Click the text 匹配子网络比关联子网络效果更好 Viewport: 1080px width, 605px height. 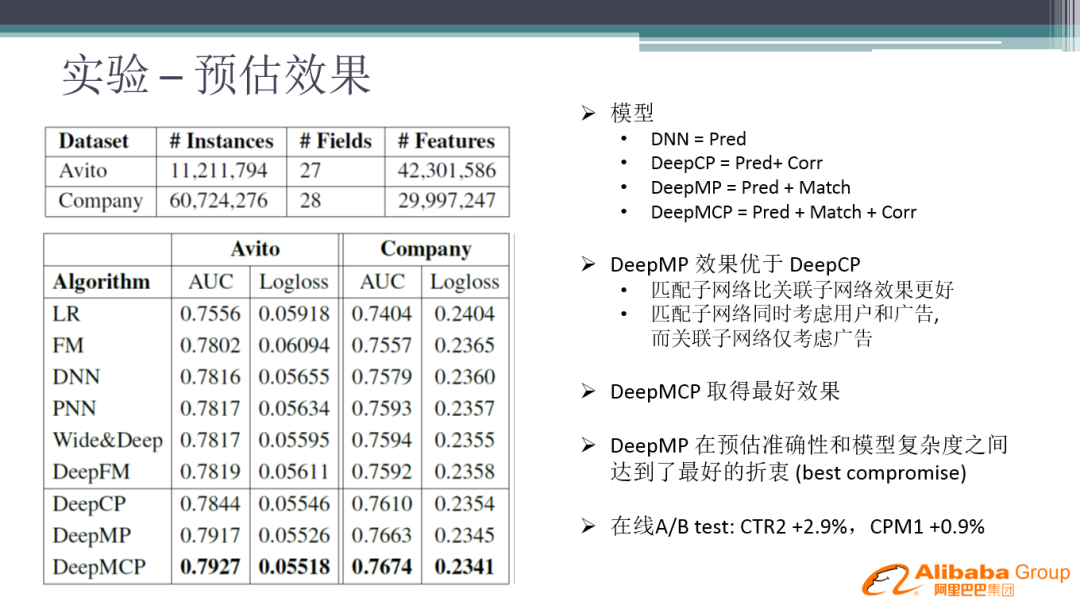pyautogui.click(x=802, y=290)
